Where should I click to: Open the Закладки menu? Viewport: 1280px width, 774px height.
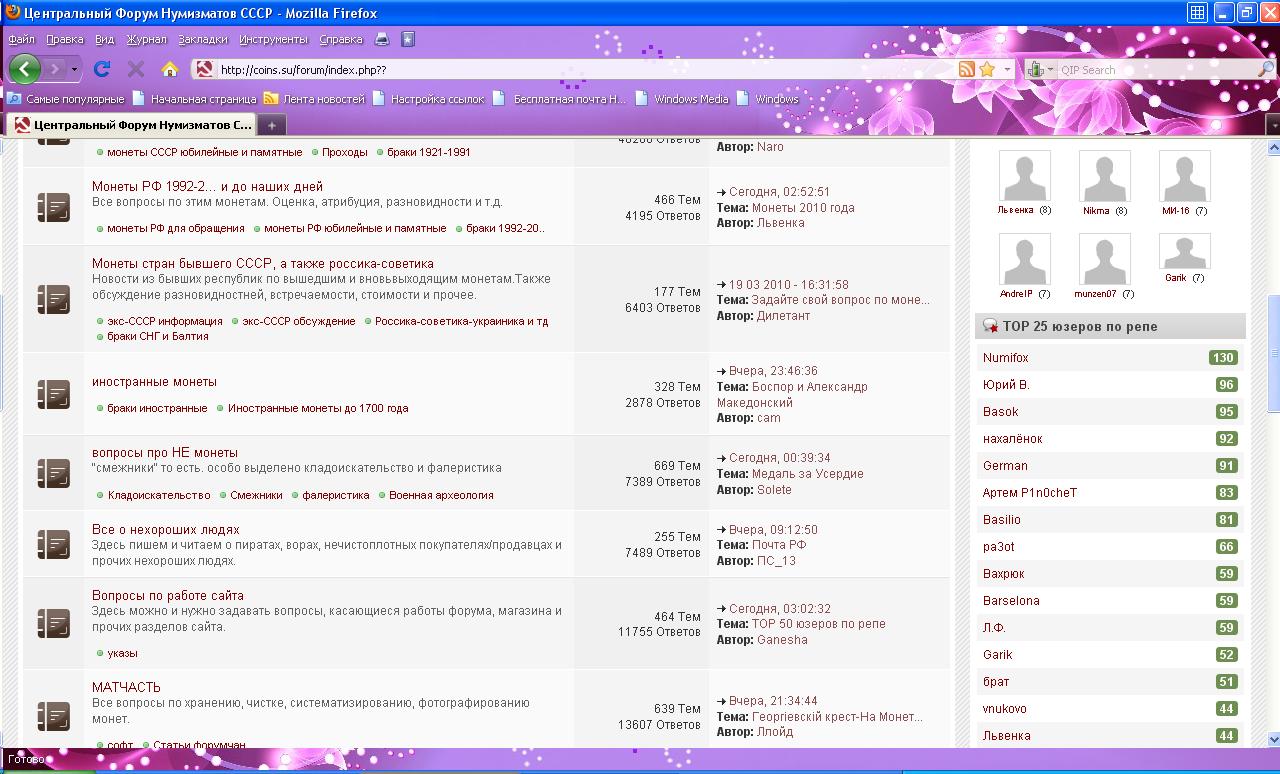[203, 39]
